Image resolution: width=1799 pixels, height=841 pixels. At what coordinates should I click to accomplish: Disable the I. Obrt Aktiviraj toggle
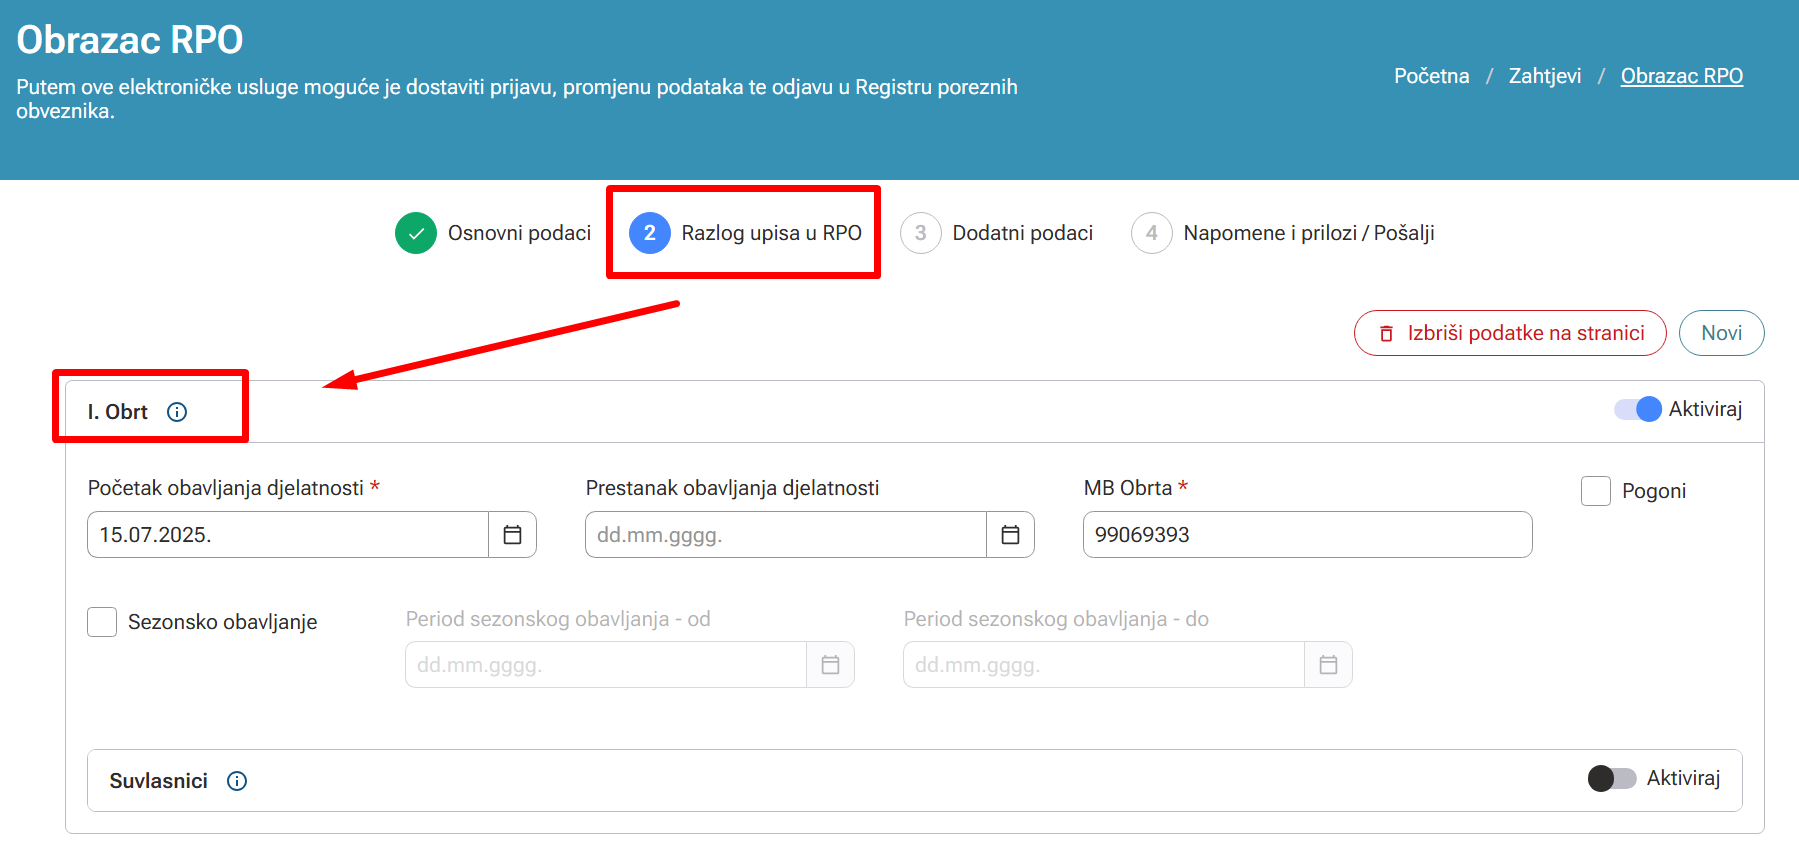pos(1638,409)
